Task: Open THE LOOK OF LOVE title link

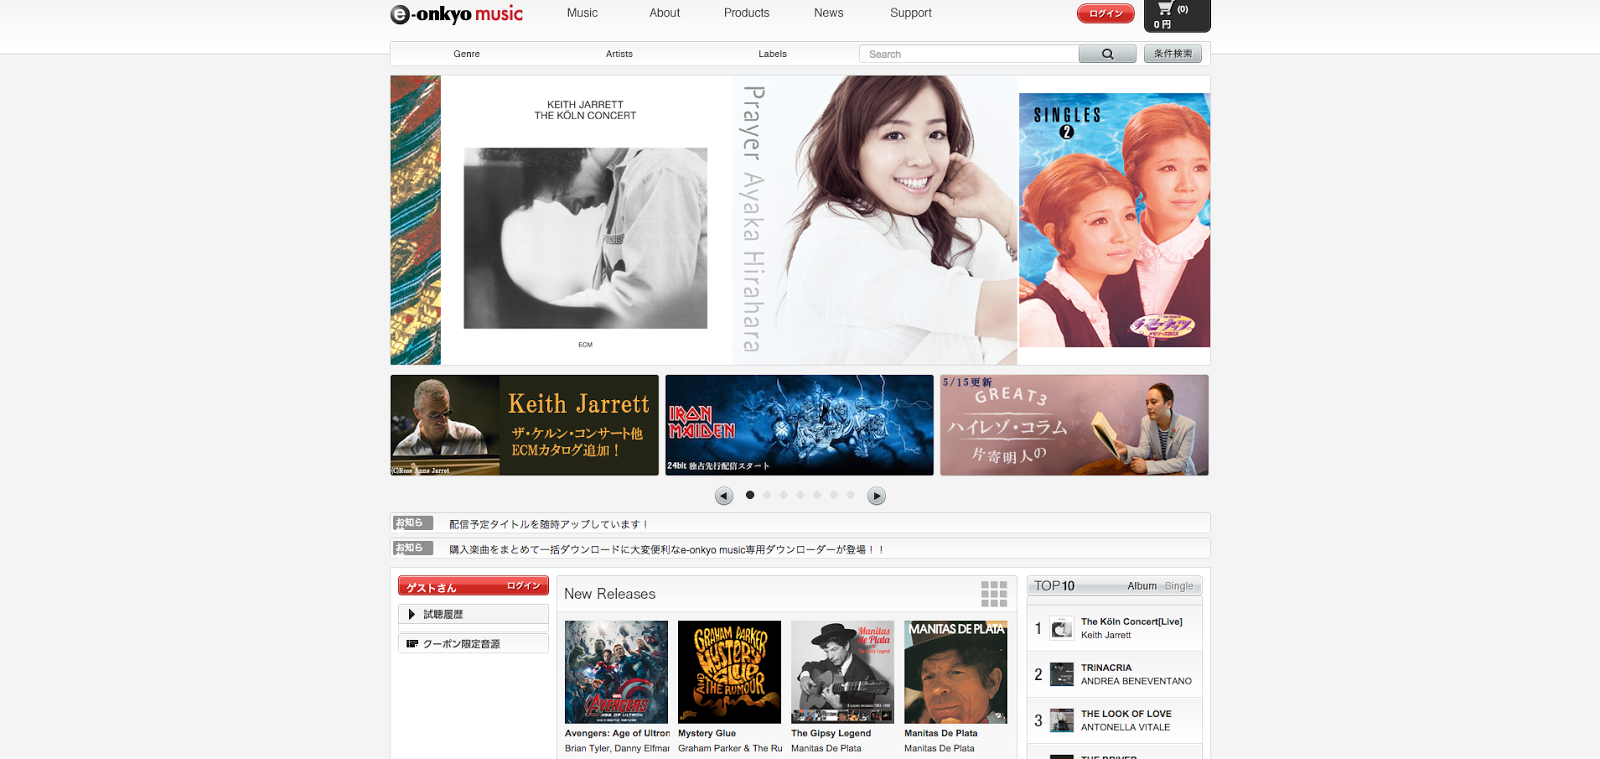Action: 1126,714
